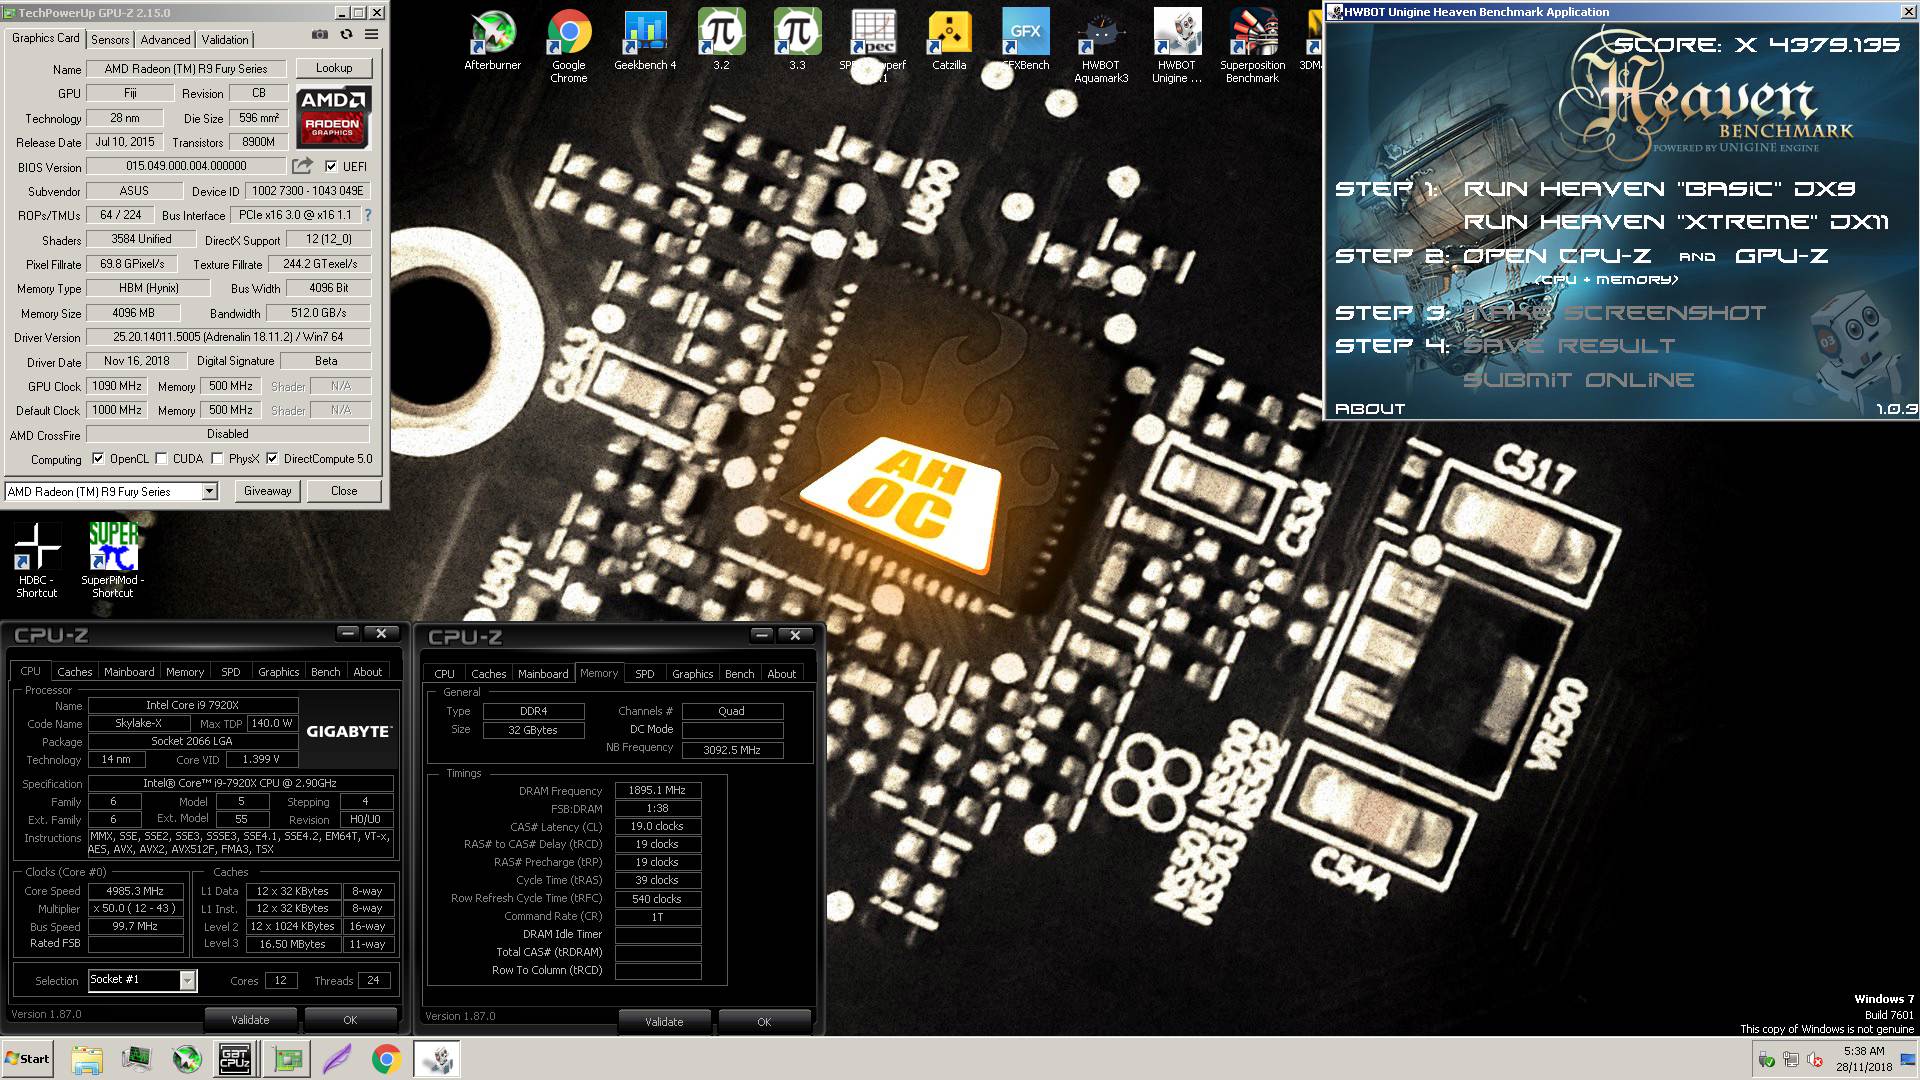
Task: Open the HWBOT Unigine desktop shortcut
Action: coord(1177,46)
